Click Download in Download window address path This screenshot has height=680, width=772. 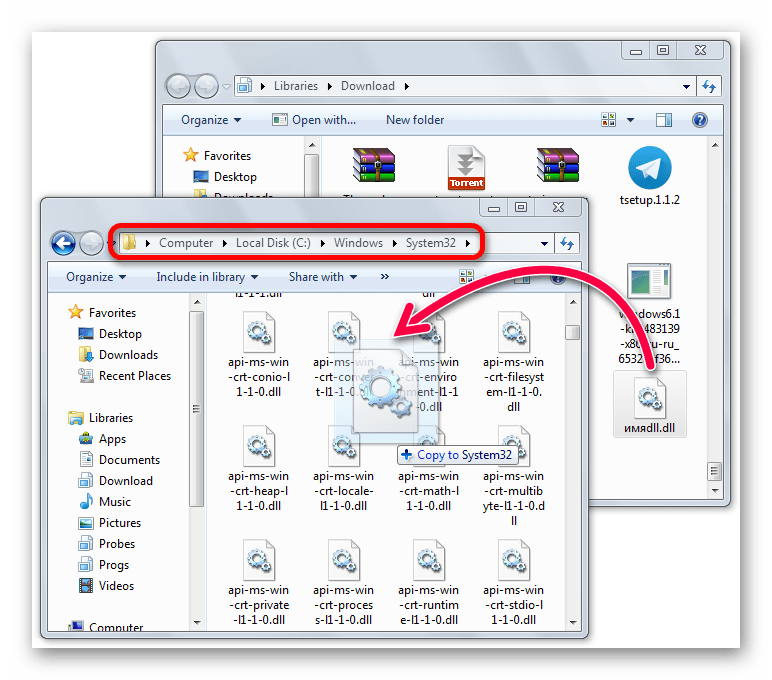coord(368,86)
